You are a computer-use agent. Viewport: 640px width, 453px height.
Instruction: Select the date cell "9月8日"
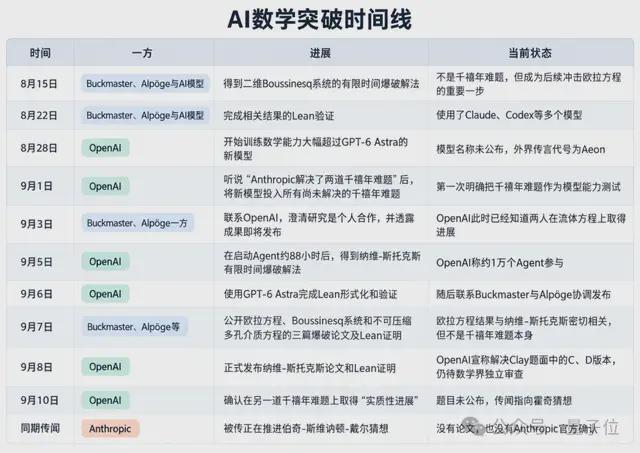point(36,367)
